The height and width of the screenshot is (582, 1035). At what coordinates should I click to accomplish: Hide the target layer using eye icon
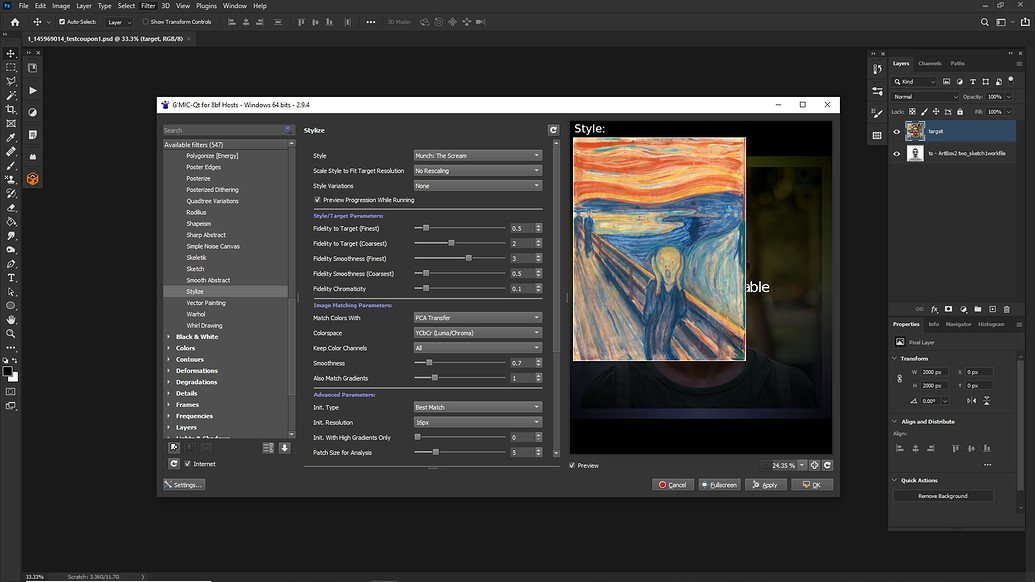(895, 131)
